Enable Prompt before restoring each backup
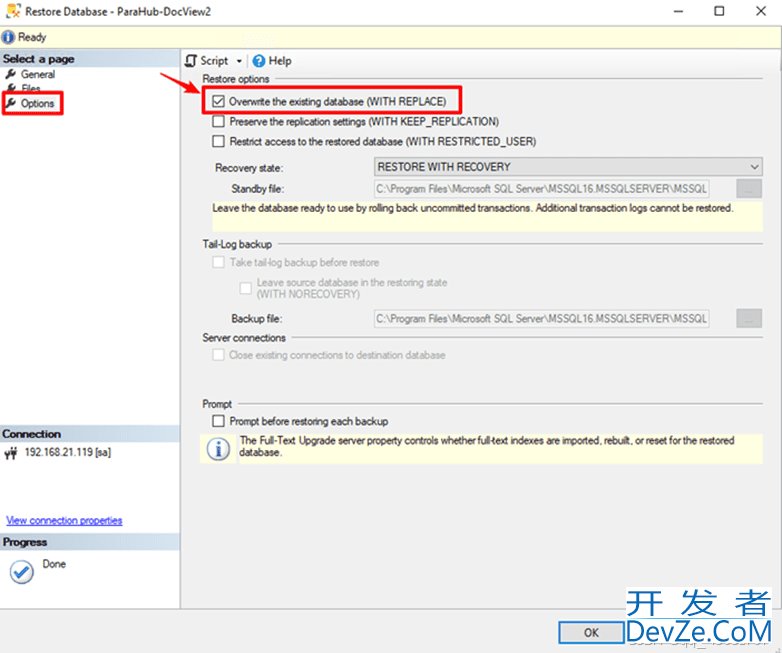 coord(218,421)
